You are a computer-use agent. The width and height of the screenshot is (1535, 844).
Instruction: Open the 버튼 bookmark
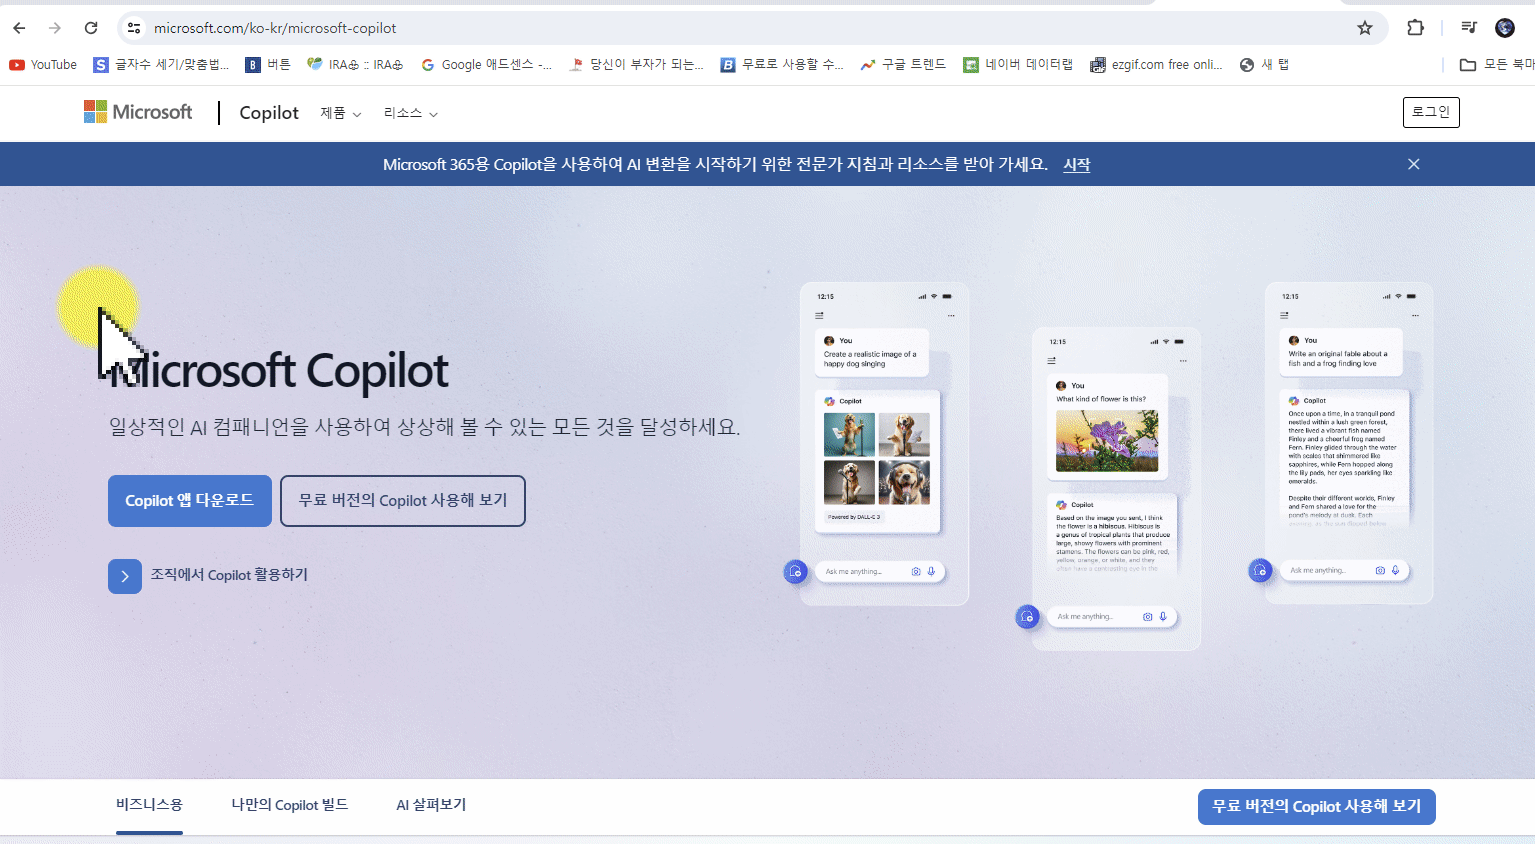click(268, 65)
